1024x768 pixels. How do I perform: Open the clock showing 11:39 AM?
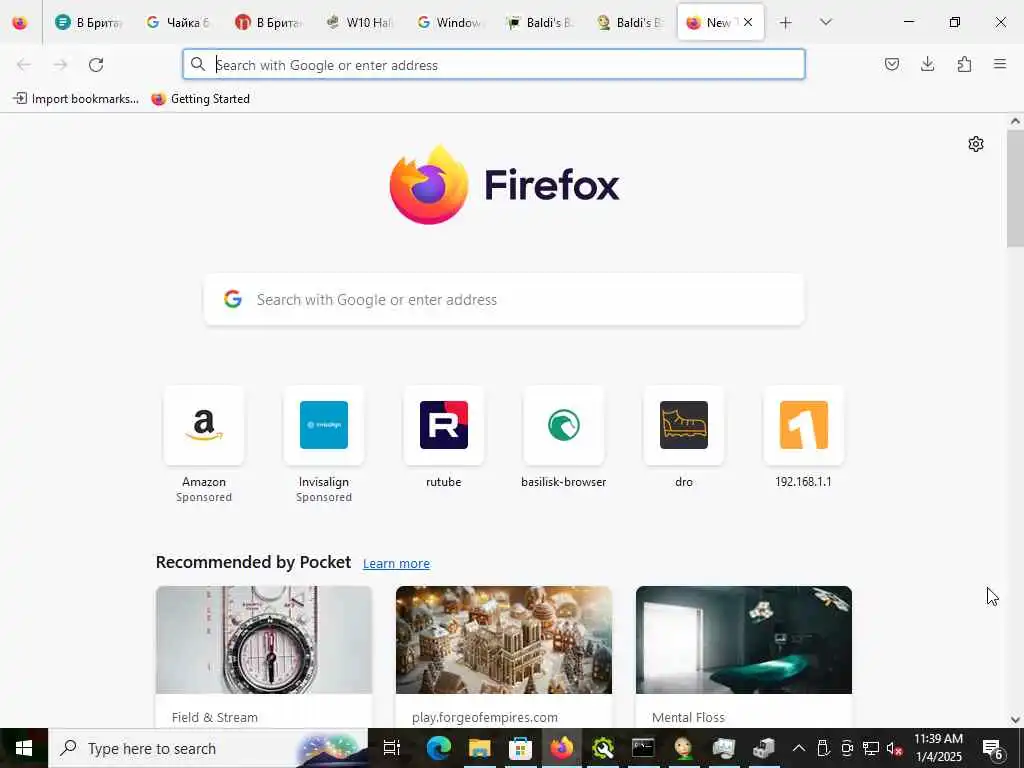[x=938, y=748]
